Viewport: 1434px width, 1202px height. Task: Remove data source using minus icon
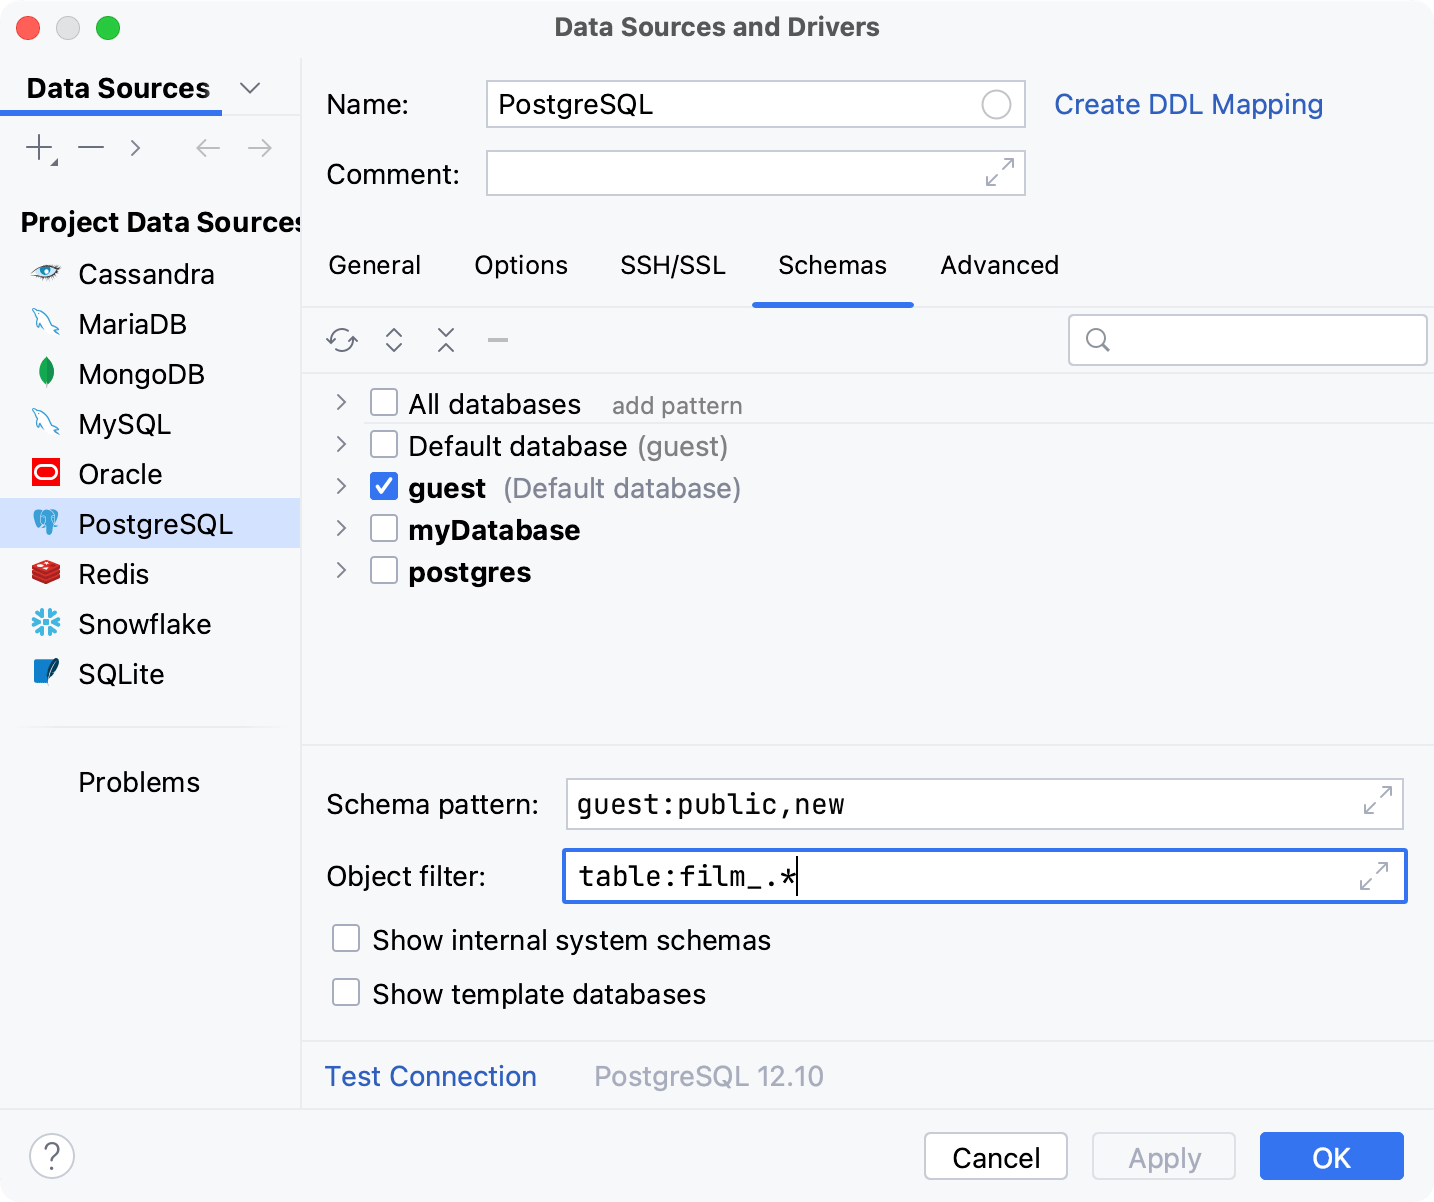click(x=90, y=147)
